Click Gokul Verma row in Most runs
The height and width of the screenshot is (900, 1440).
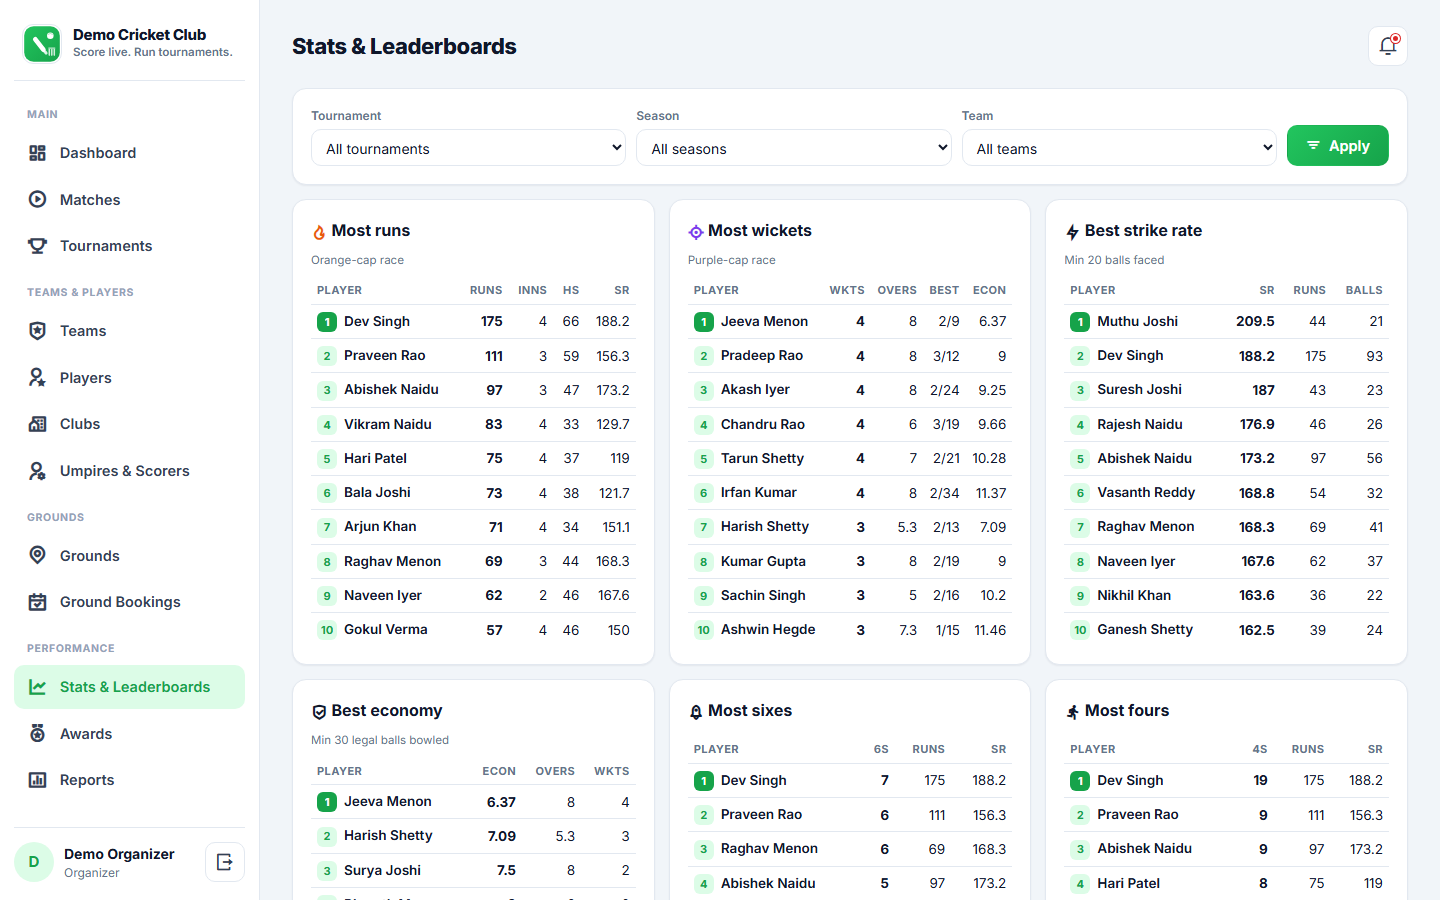tap(473, 629)
